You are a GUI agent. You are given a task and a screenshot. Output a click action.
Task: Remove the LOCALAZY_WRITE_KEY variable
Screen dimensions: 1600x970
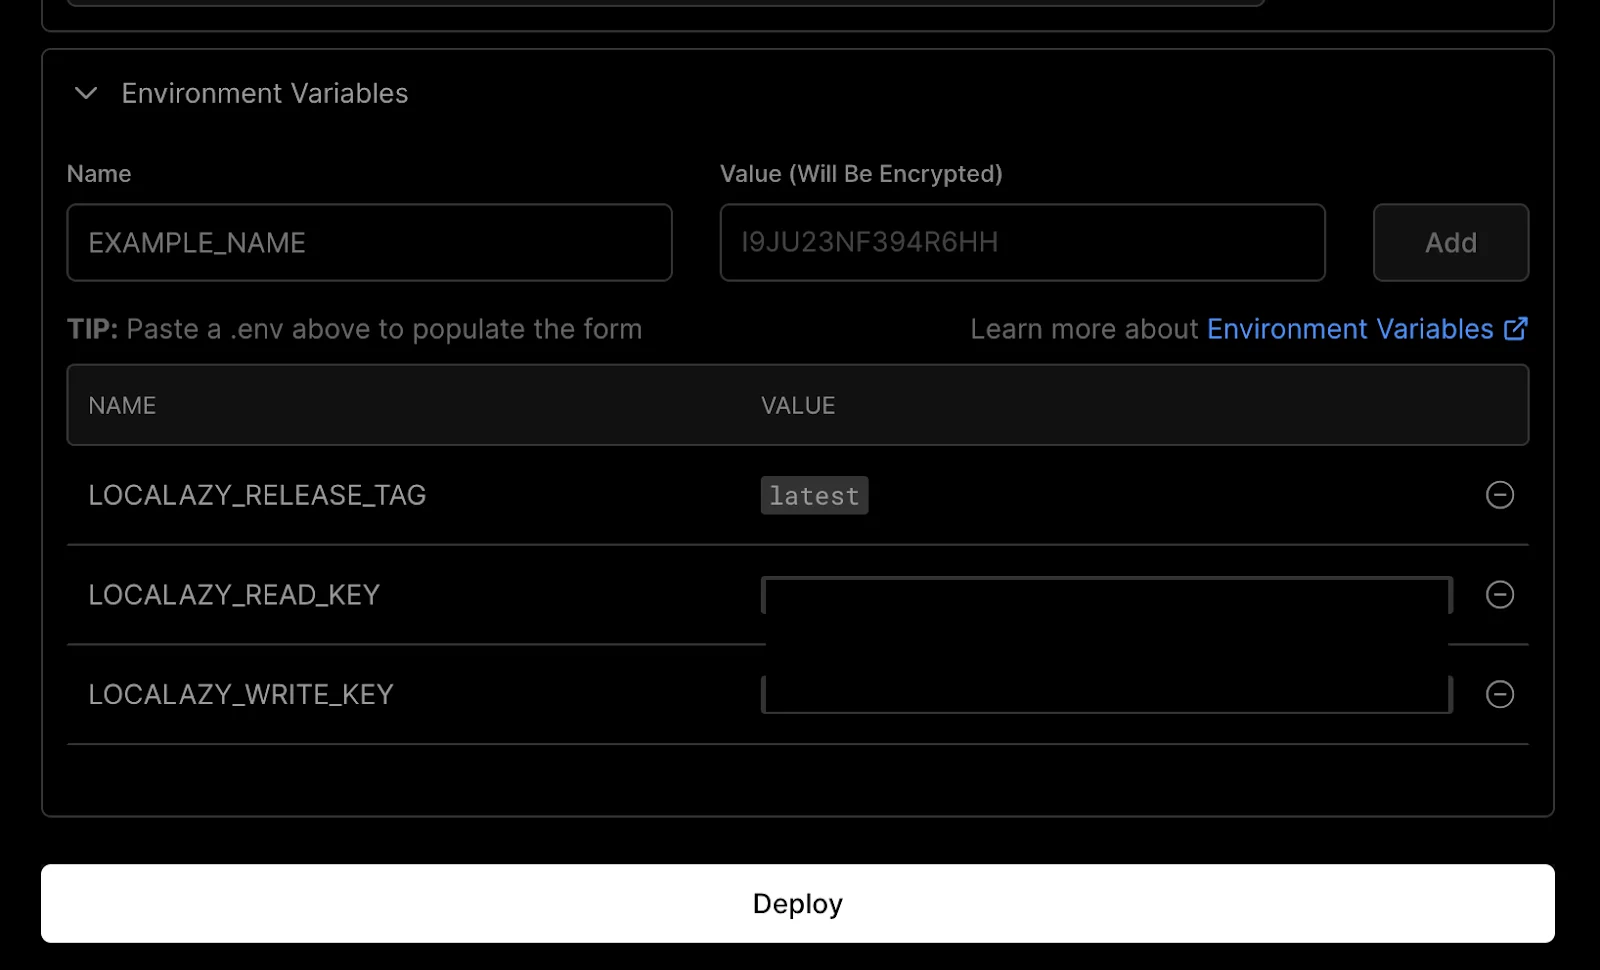pos(1499,694)
